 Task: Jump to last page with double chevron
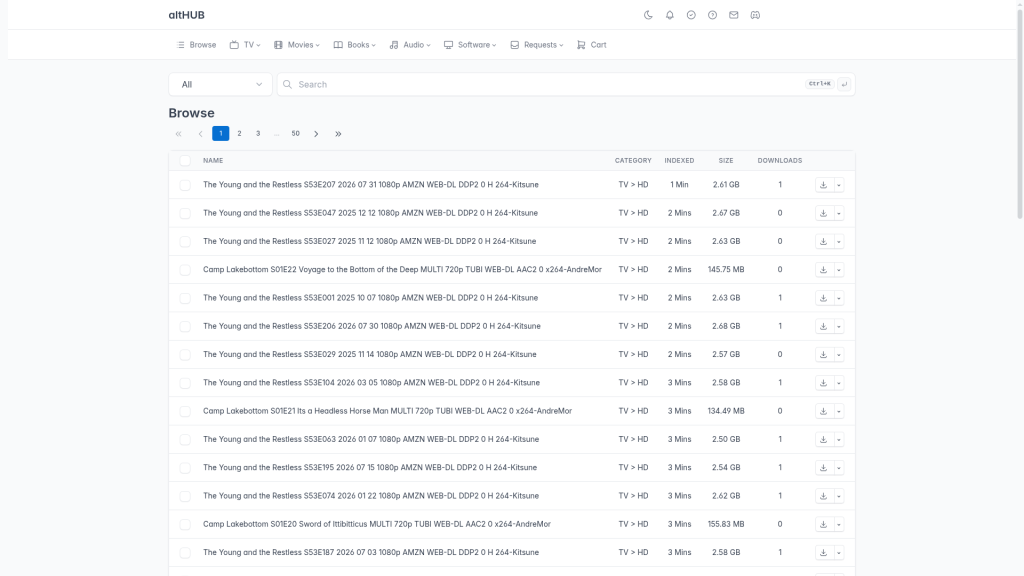pos(338,134)
